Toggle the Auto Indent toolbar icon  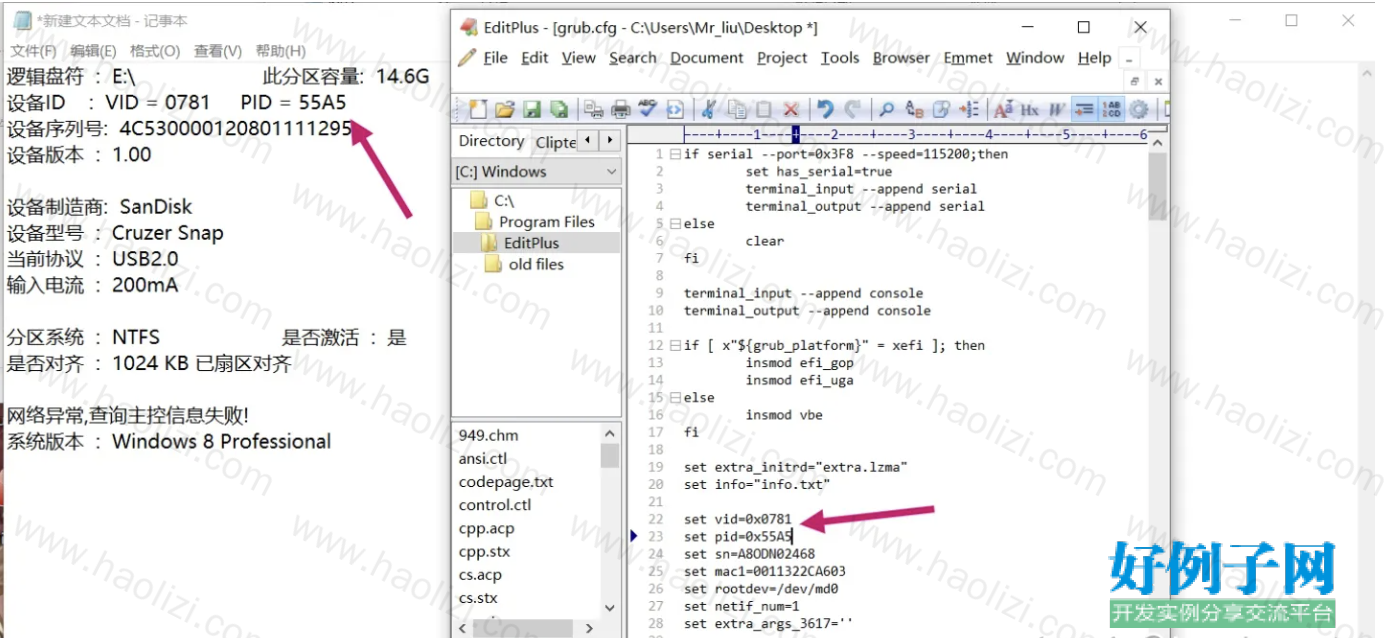click(1084, 109)
